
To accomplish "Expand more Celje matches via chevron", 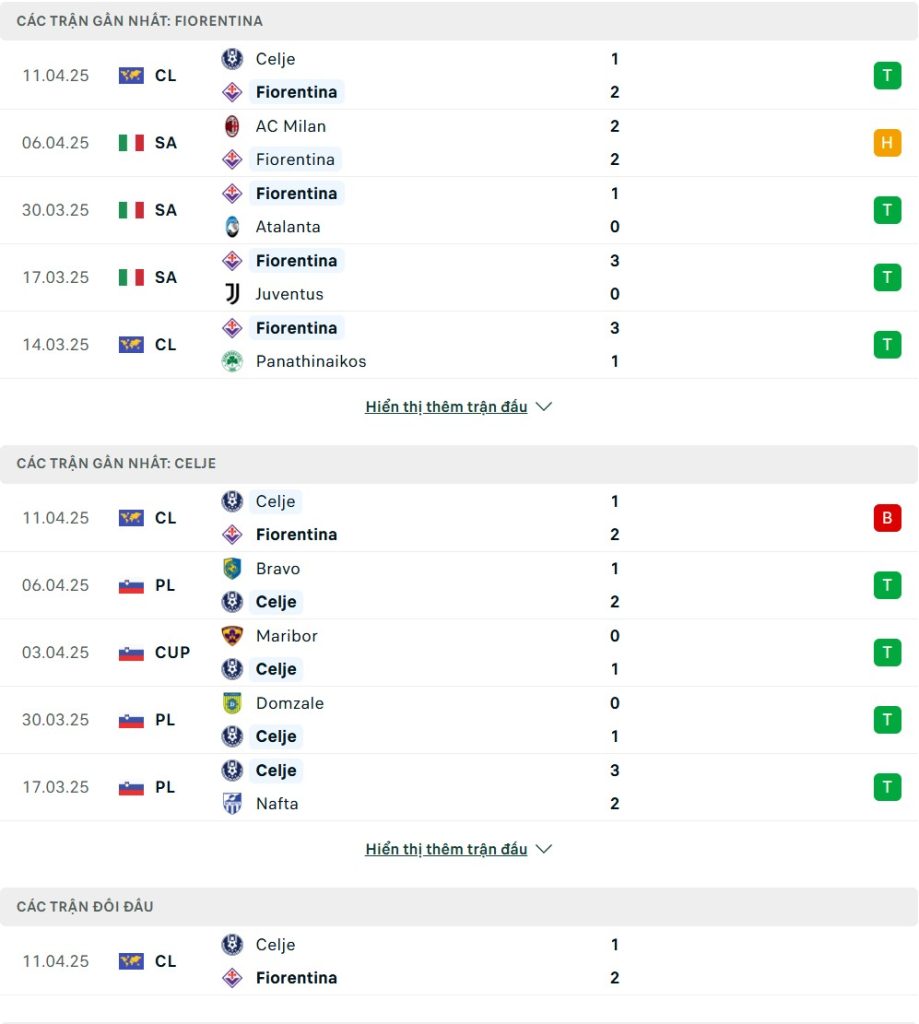I will [543, 848].
